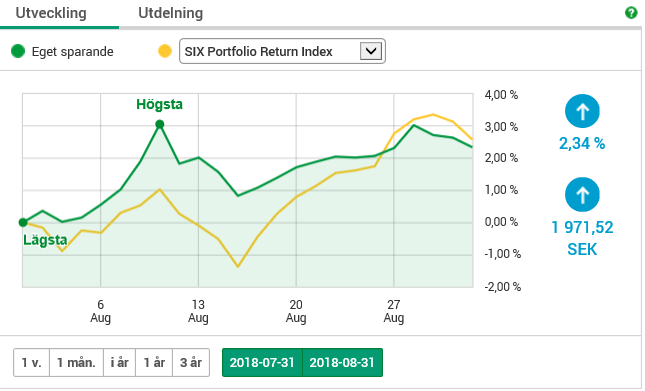This screenshot has width=645, height=391.
Task: Open the SIX Portfolio Return Index dropdown
Action: 282,51
